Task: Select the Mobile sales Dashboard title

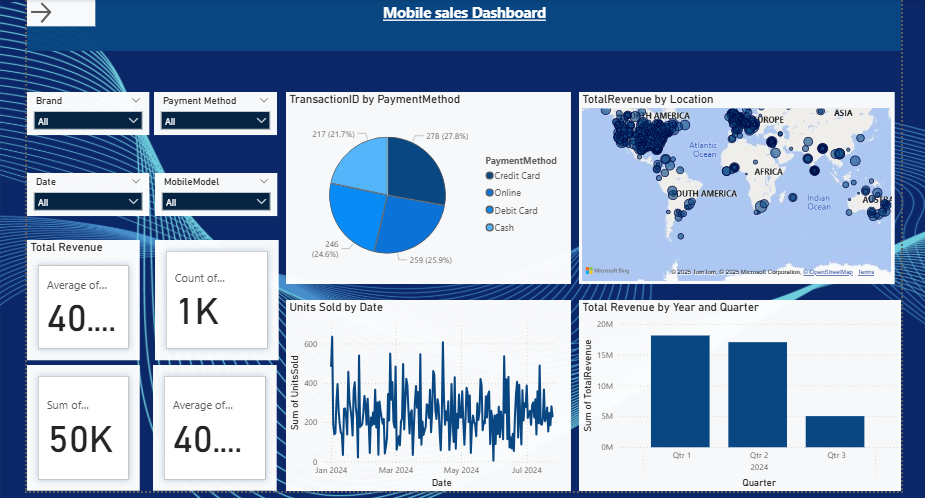Action: (x=464, y=13)
